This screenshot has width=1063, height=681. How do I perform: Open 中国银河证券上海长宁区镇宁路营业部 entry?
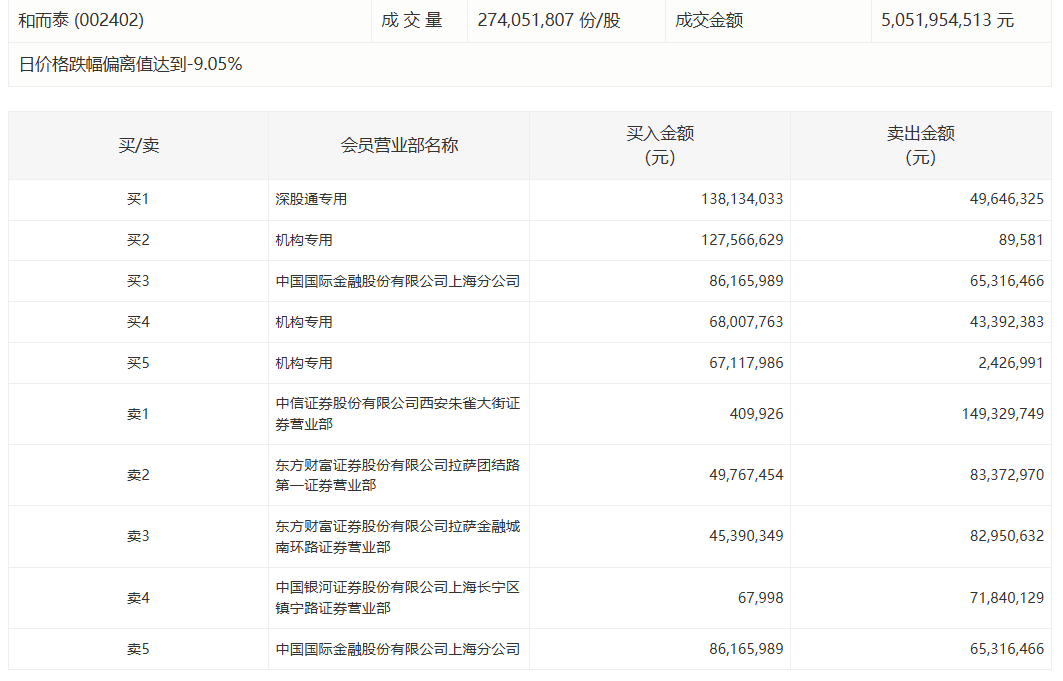[397, 598]
